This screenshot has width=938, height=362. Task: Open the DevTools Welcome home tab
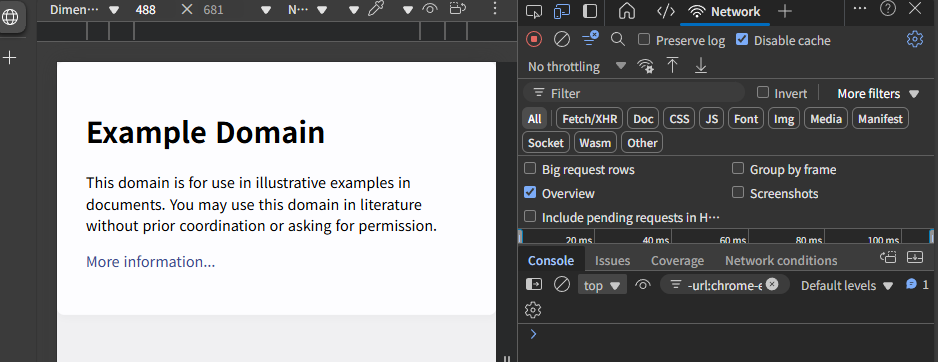(626, 11)
